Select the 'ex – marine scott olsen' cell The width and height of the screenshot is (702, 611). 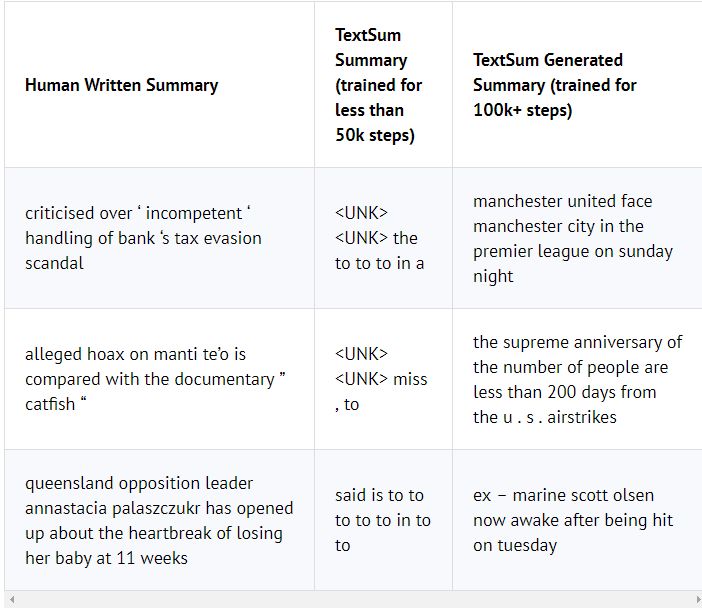pos(573,520)
